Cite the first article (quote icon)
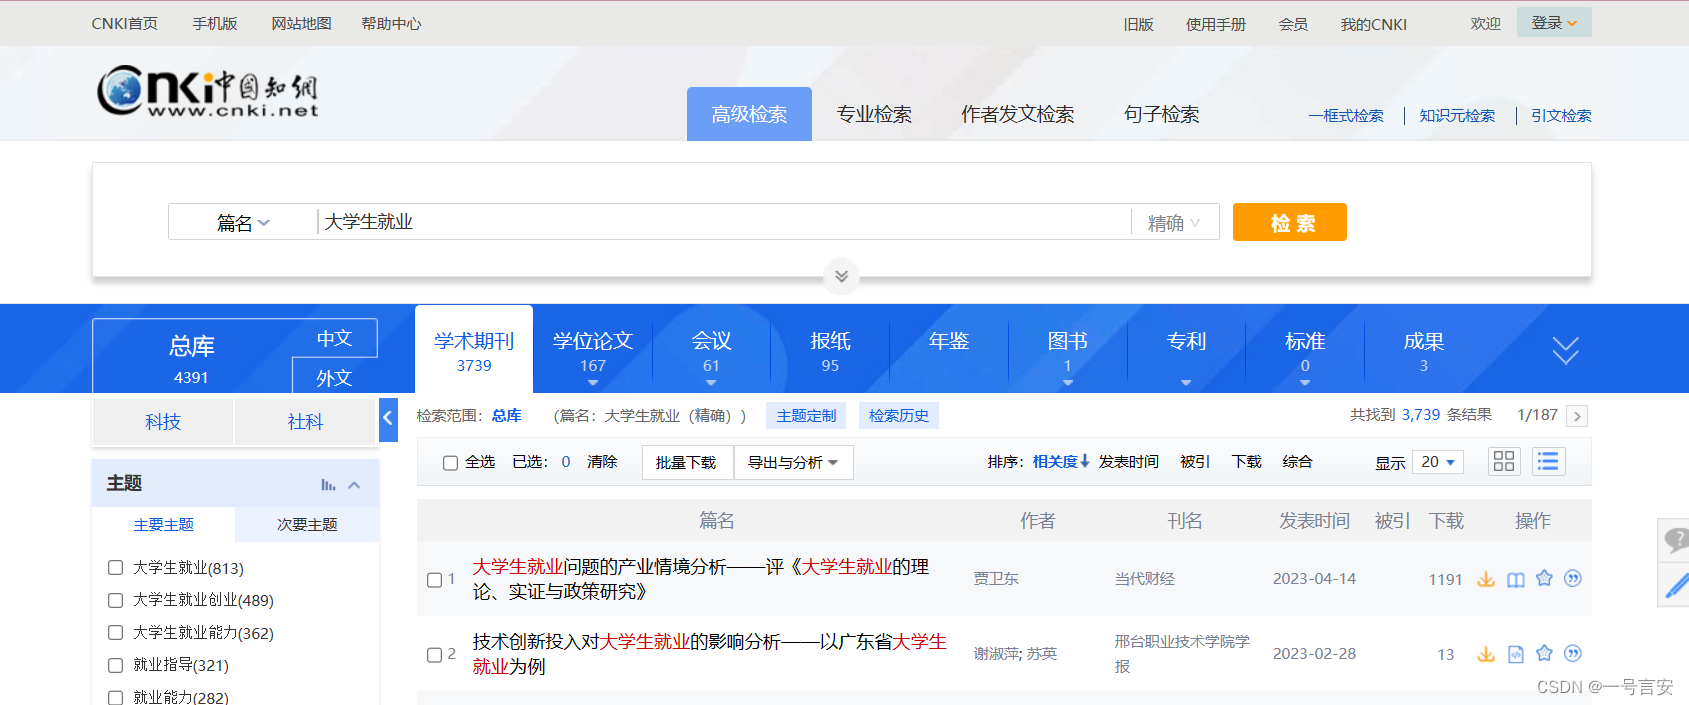The height and width of the screenshot is (705, 1689). click(1573, 578)
